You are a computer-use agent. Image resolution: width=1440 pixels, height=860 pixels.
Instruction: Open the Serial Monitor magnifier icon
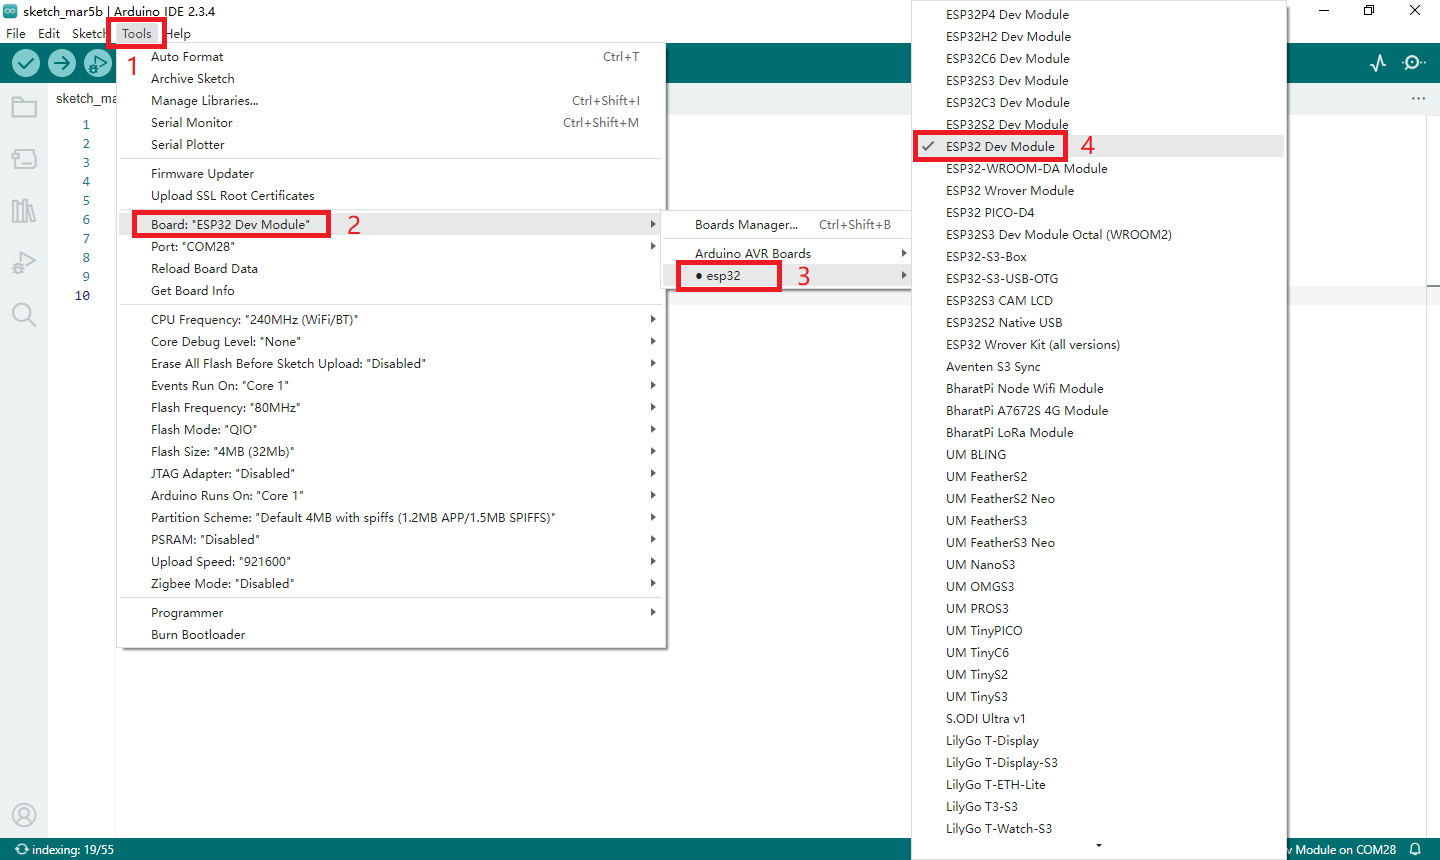click(1414, 63)
